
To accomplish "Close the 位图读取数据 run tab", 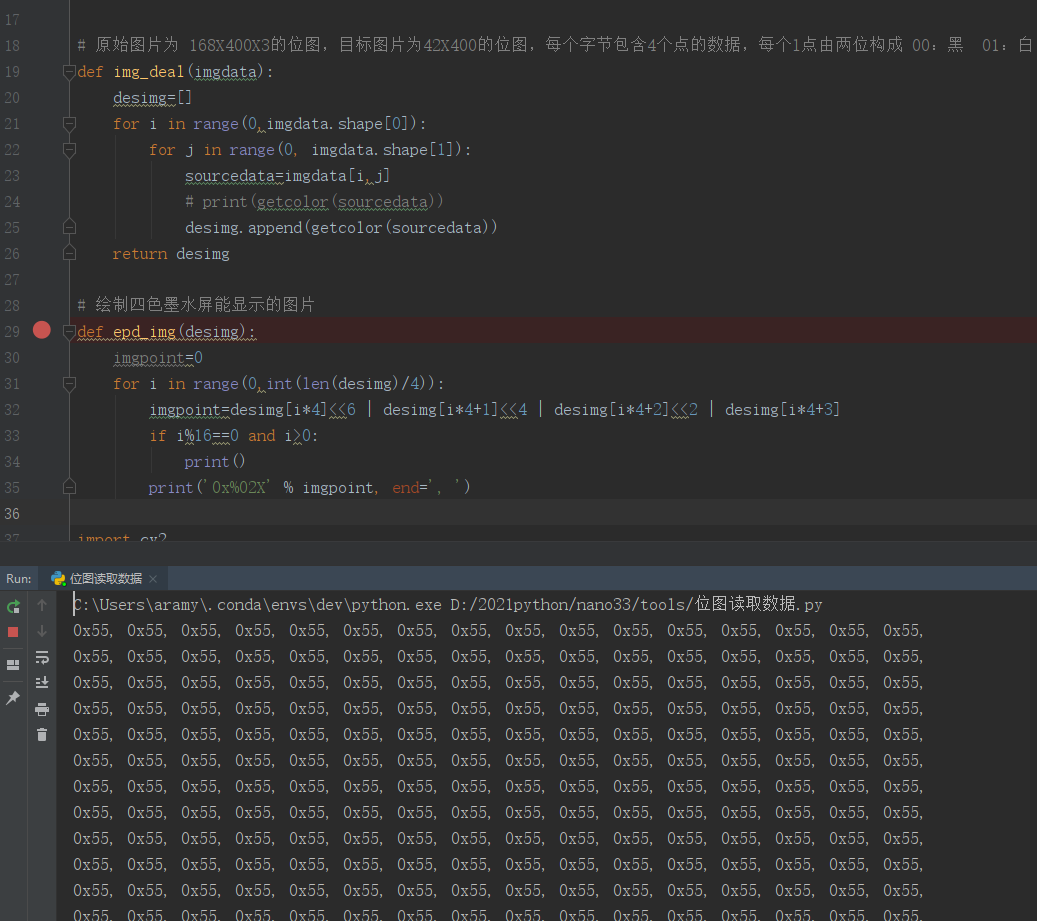I will tap(153, 579).
